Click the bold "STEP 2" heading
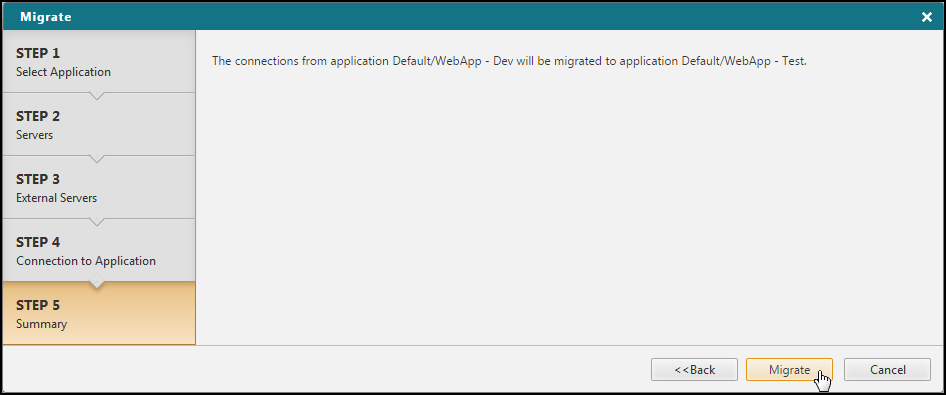 coord(38,116)
